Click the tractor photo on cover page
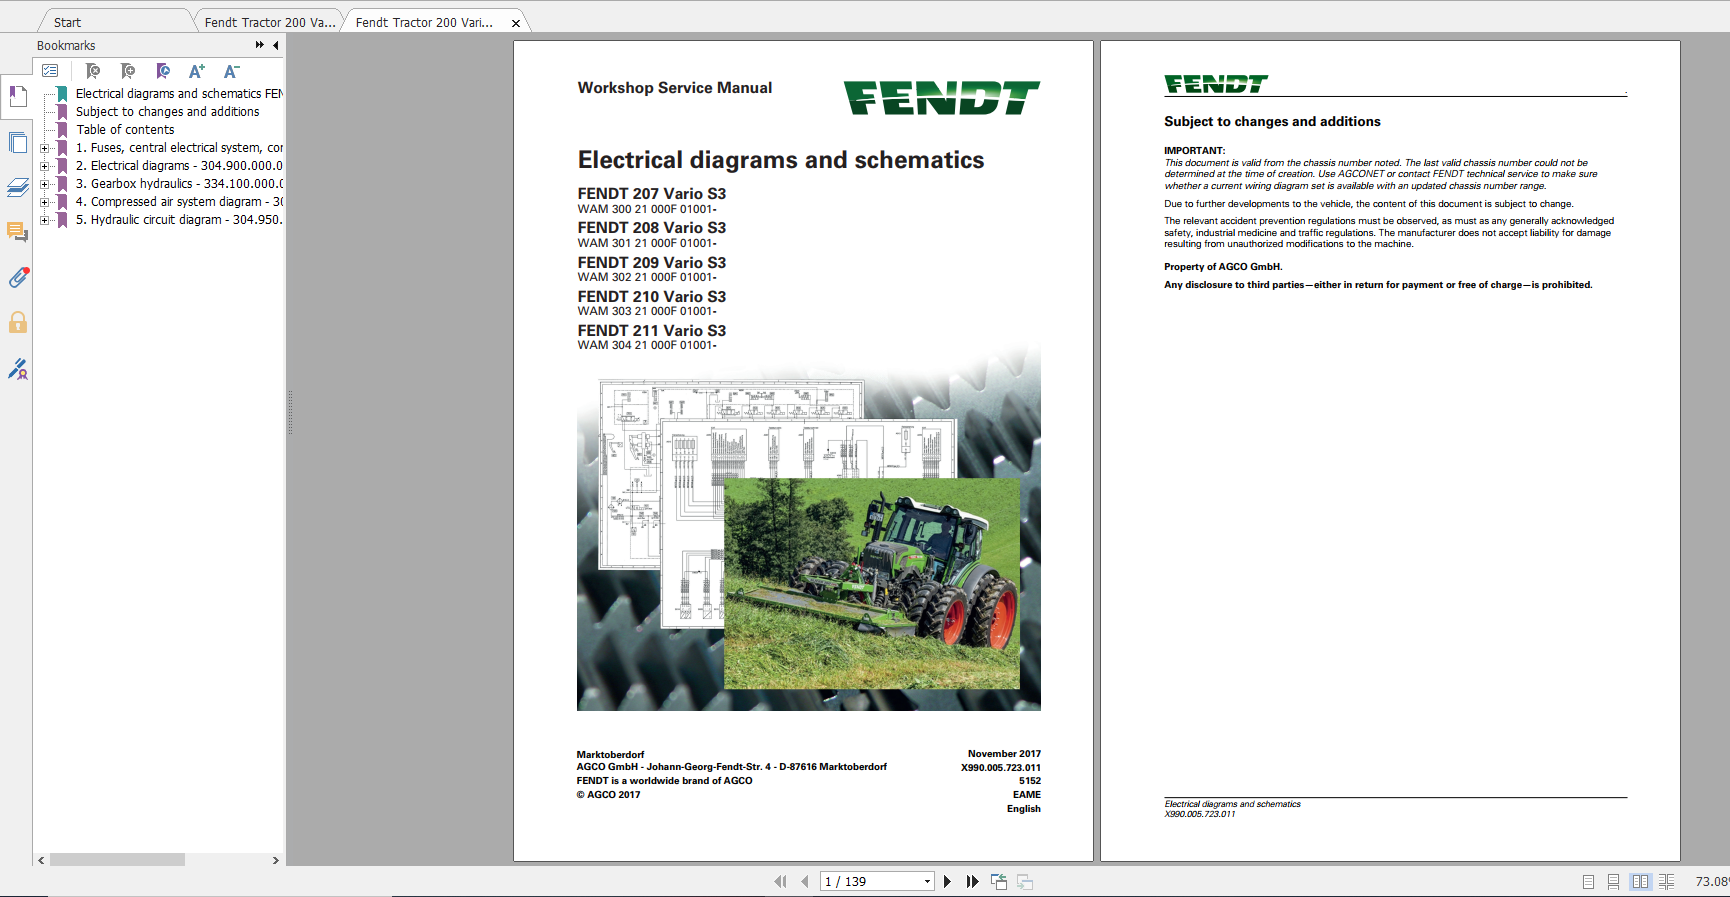 point(871,583)
